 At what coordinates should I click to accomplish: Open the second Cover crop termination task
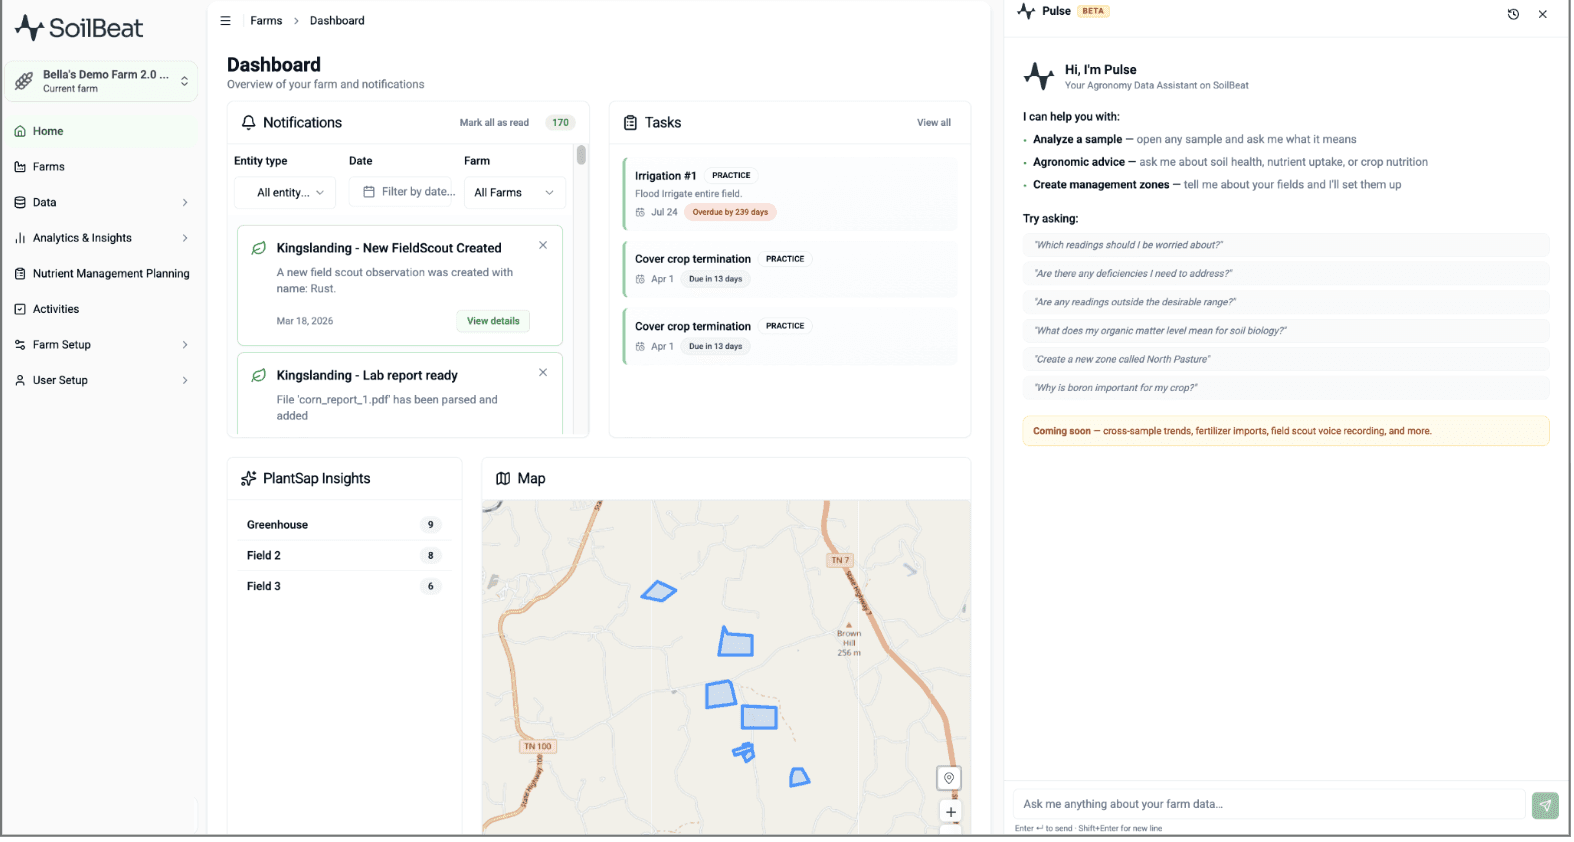(789, 336)
